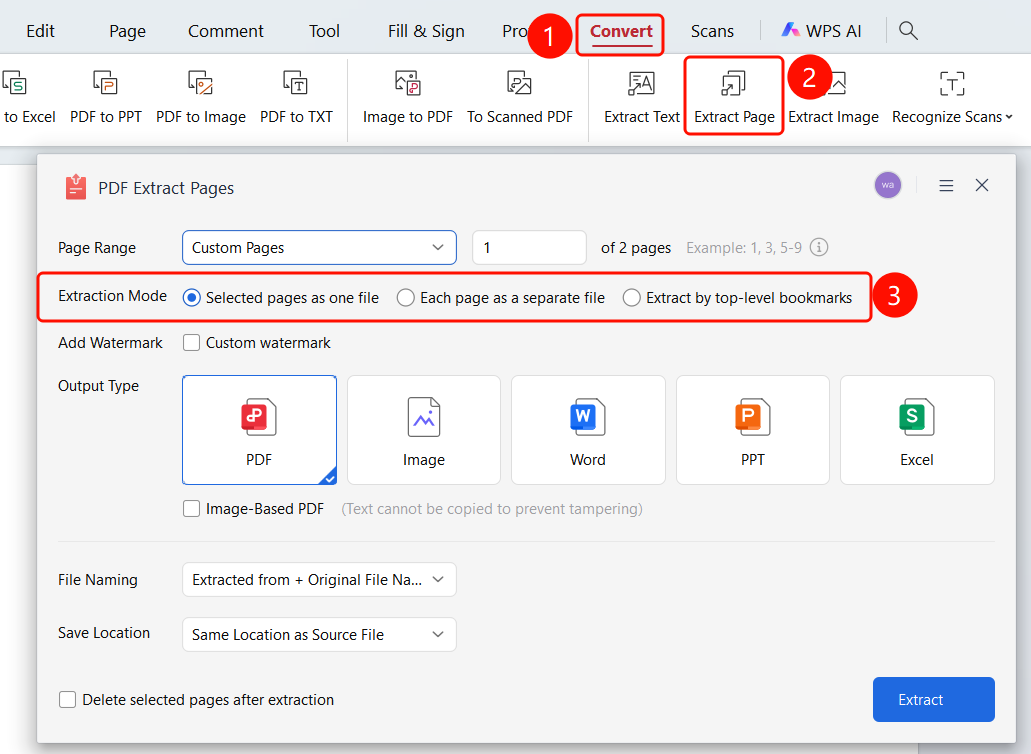1031x754 pixels.
Task: Pick Word as output type
Action: click(588, 430)
